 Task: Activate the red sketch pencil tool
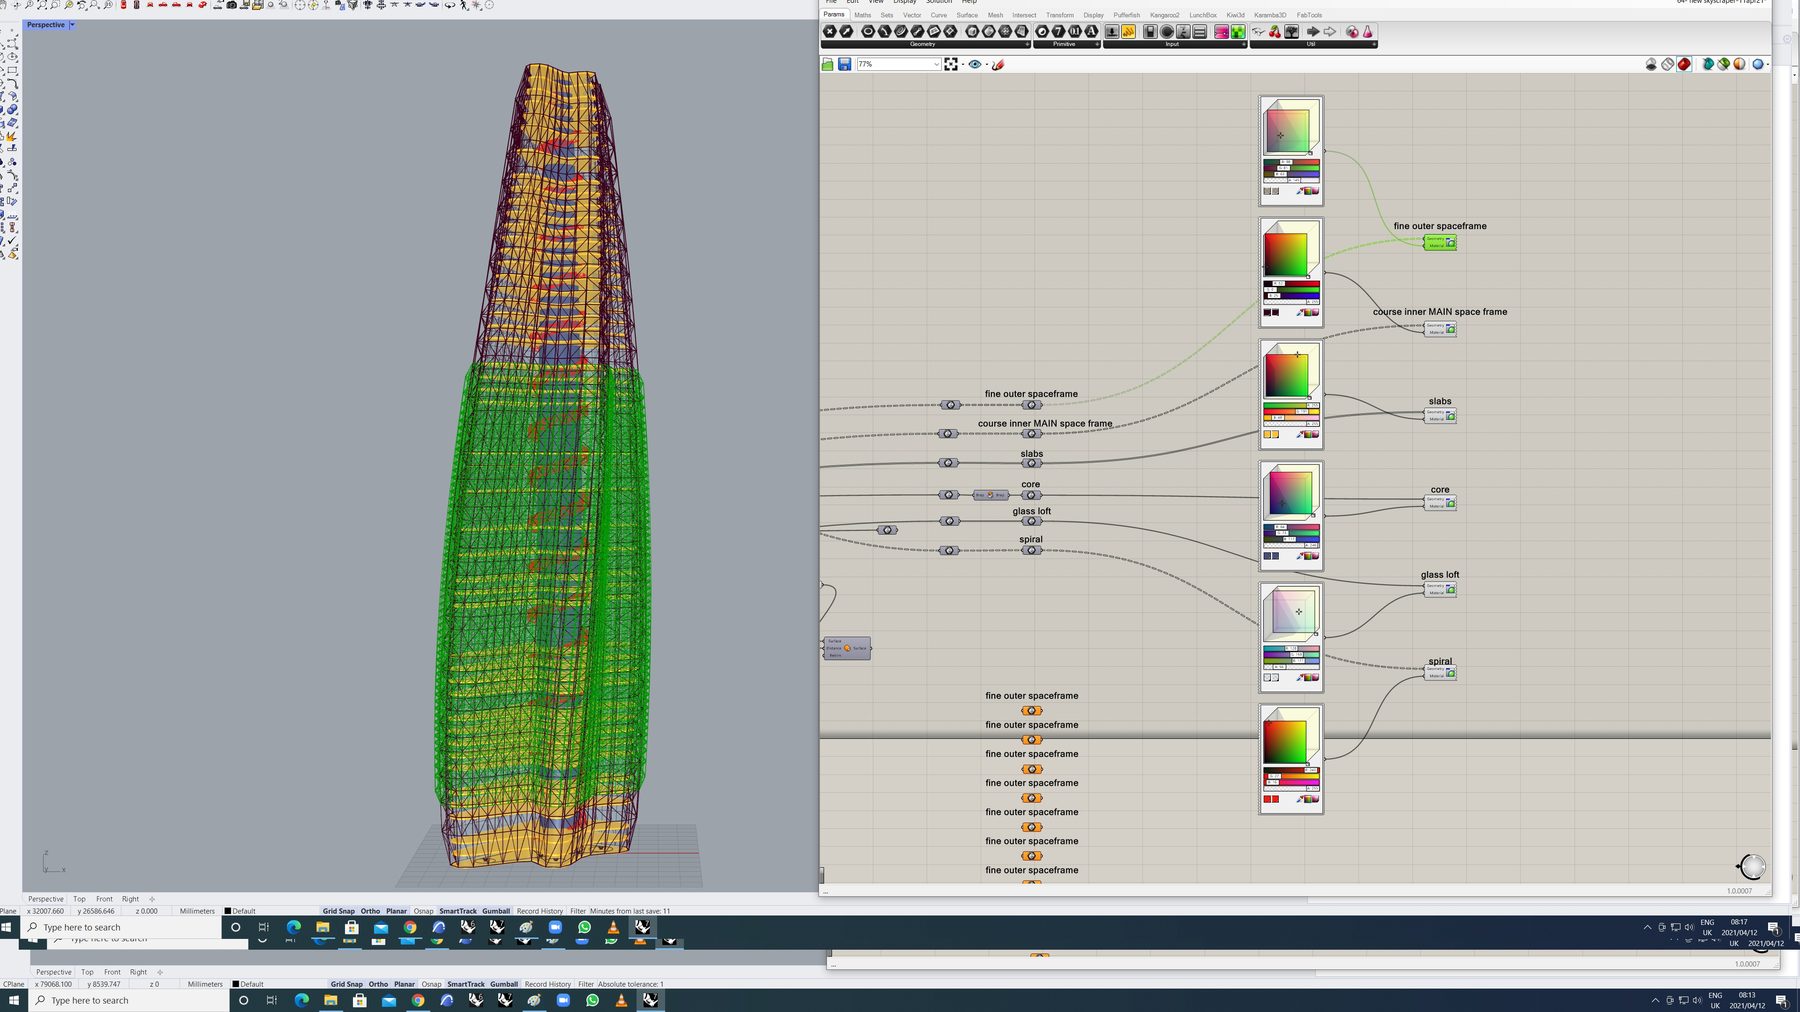[998, 64]
